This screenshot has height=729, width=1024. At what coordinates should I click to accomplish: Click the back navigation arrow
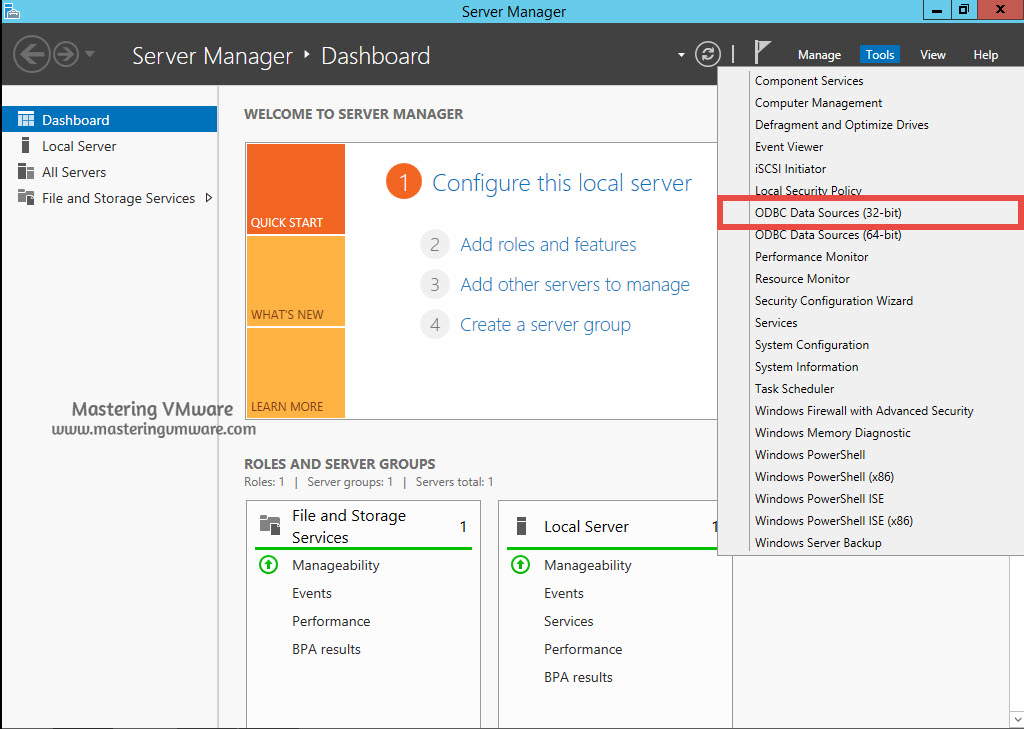31,54
